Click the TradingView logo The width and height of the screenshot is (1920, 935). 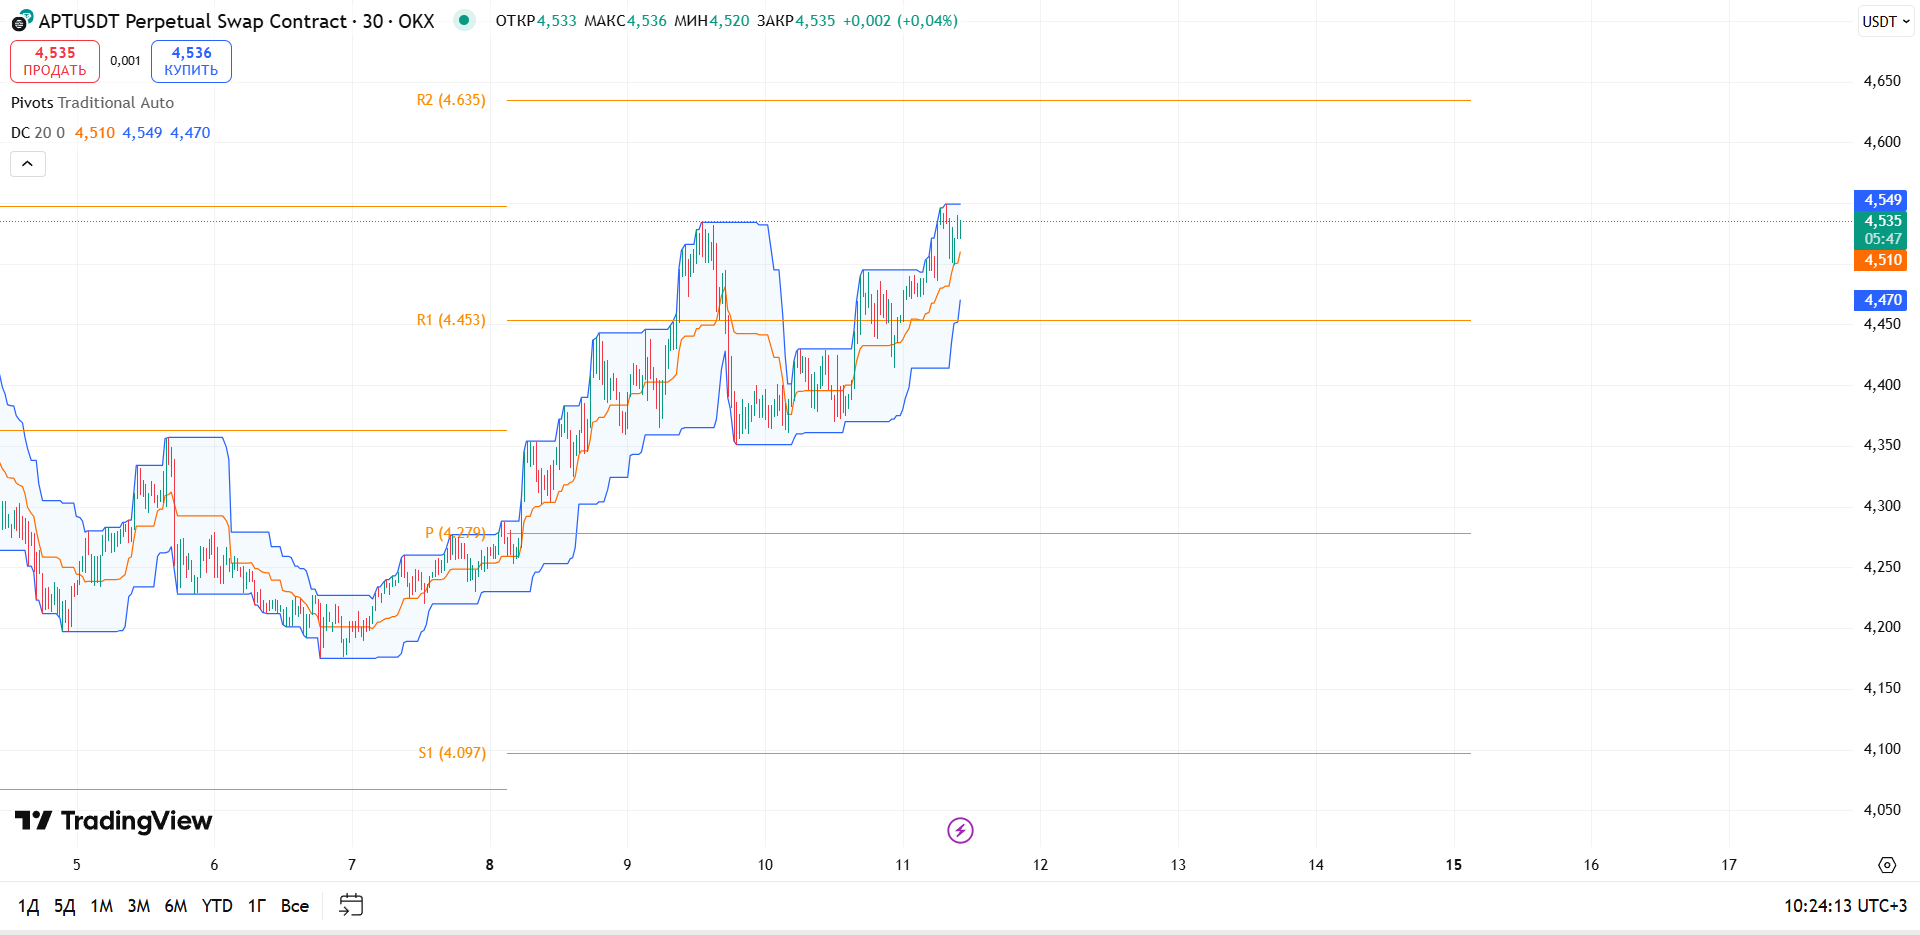click(113, 821)
